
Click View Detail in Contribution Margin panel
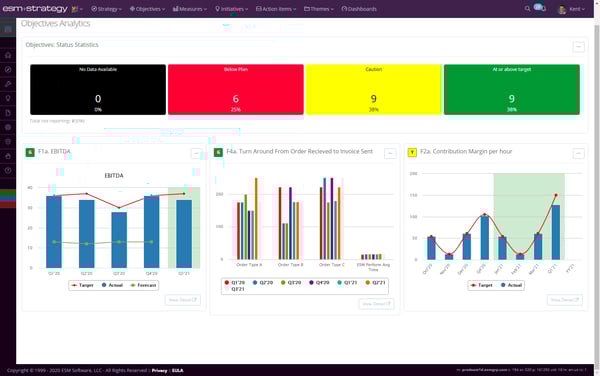pos(565,300)
